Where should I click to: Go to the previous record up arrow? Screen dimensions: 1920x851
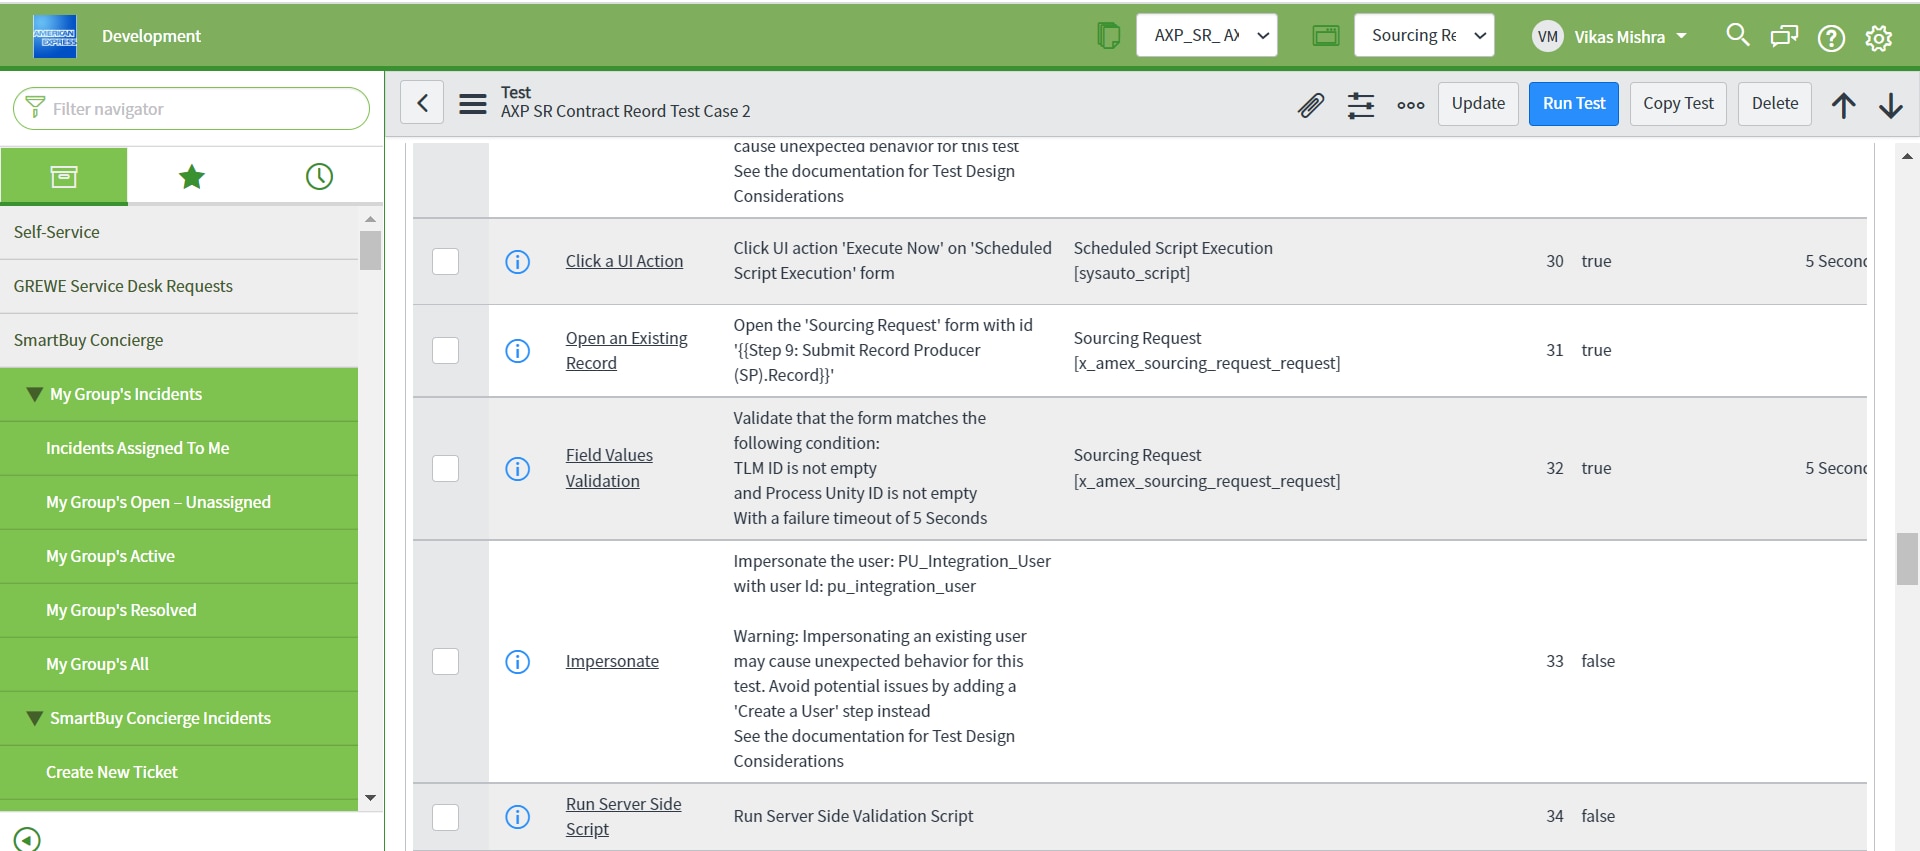(x=1844, y=105)
